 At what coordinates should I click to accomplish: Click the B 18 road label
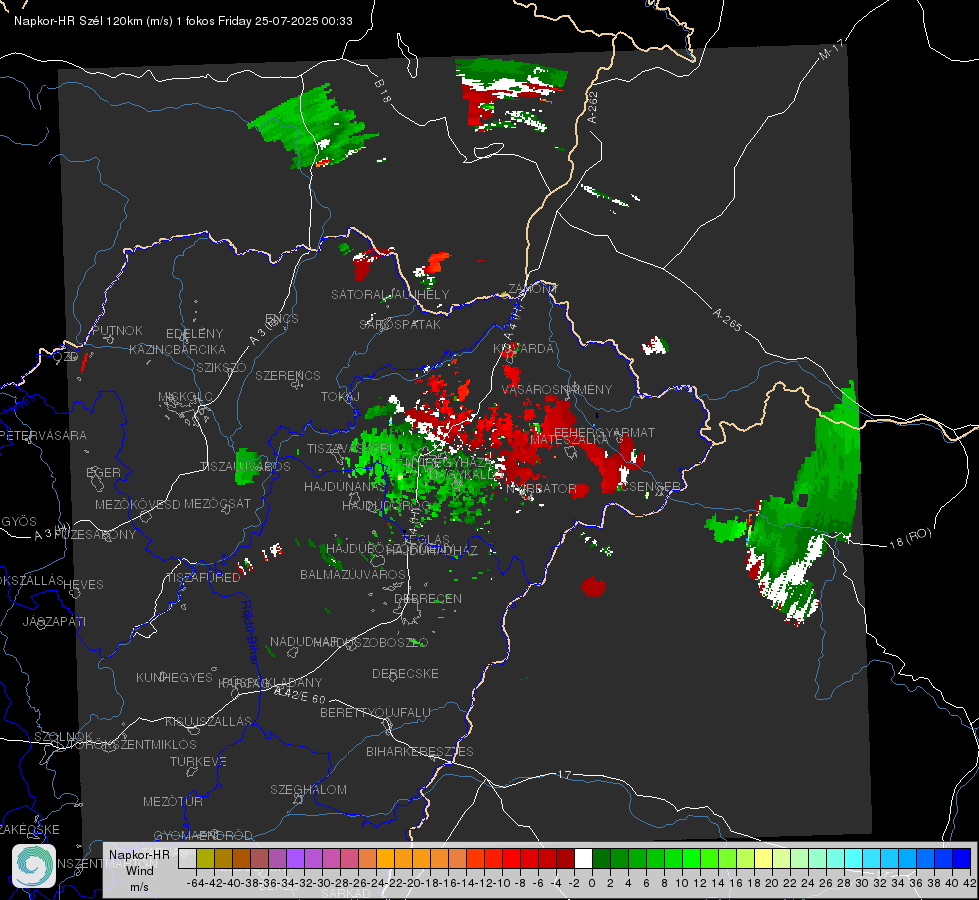tap(382, 91)
